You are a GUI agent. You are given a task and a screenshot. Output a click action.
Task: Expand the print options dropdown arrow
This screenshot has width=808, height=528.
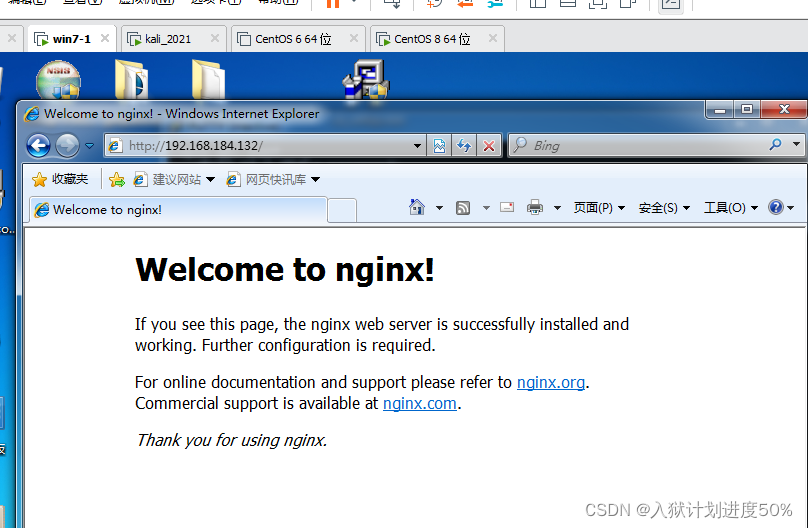(x=557, y=208)
